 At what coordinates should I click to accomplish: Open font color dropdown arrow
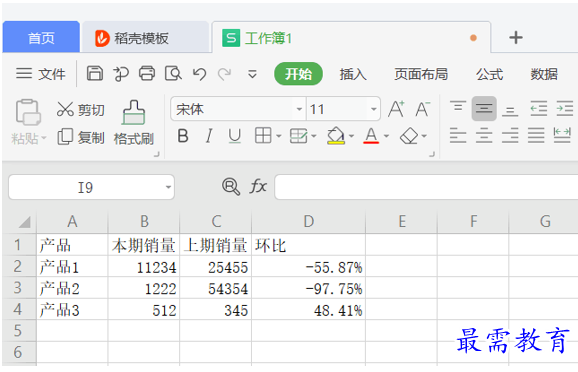click(x=386, y=136)
